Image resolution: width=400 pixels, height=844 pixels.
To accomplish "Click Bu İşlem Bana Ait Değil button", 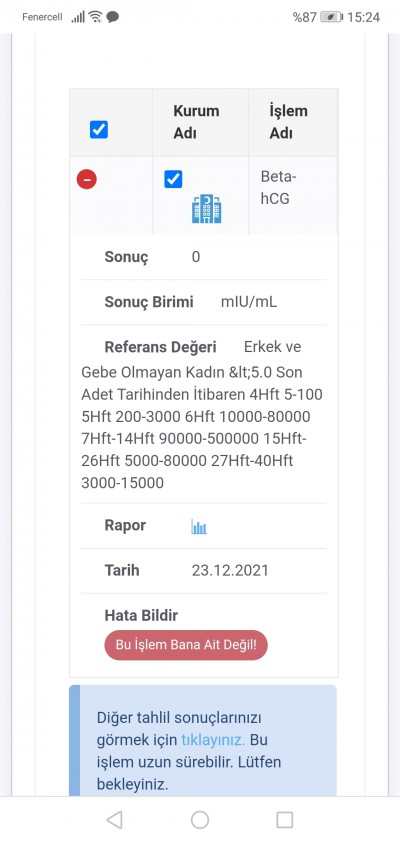I will tap(186, 645).
